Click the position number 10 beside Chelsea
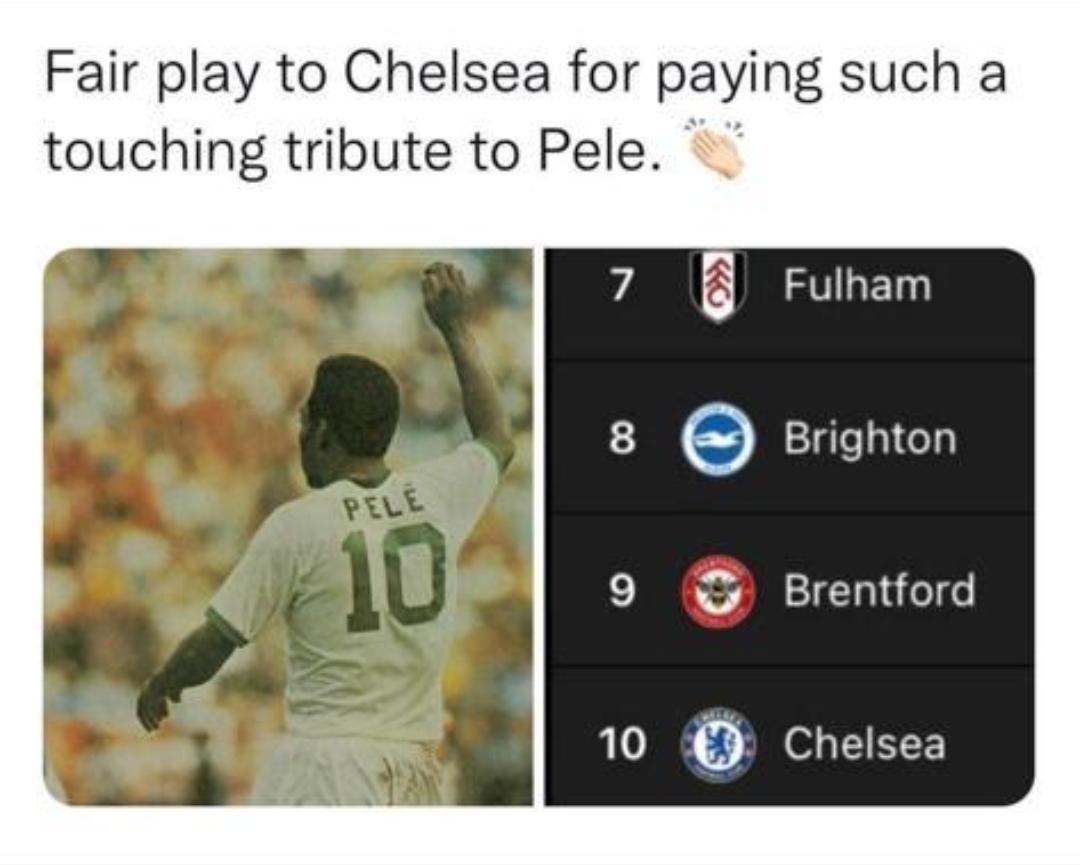1080x865 pixels. (x=622, y=744)
